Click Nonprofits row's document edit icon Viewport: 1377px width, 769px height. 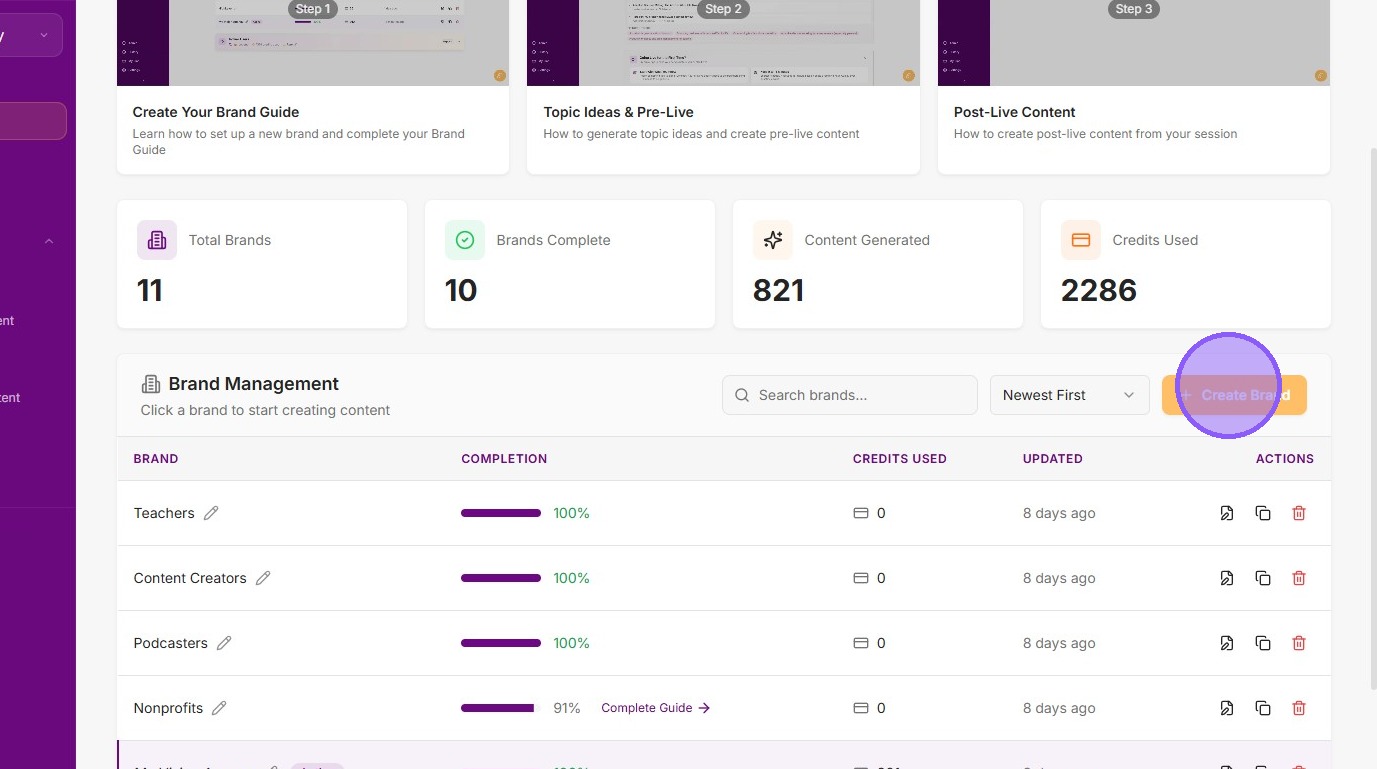tap(1226, 708)
